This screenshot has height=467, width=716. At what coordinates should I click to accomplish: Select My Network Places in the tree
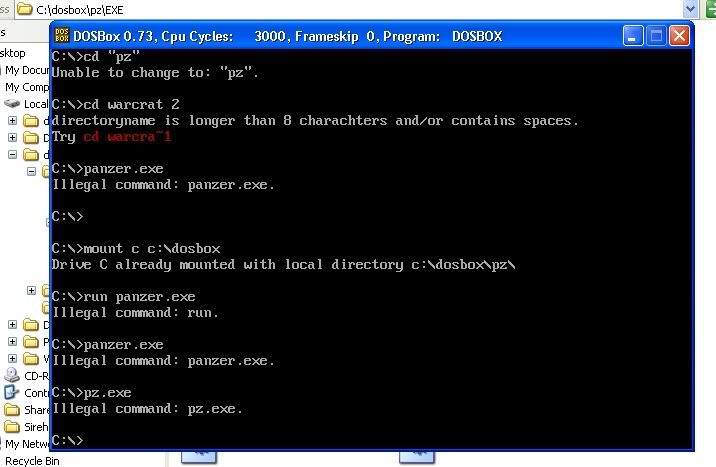click(x=26, y=444)
